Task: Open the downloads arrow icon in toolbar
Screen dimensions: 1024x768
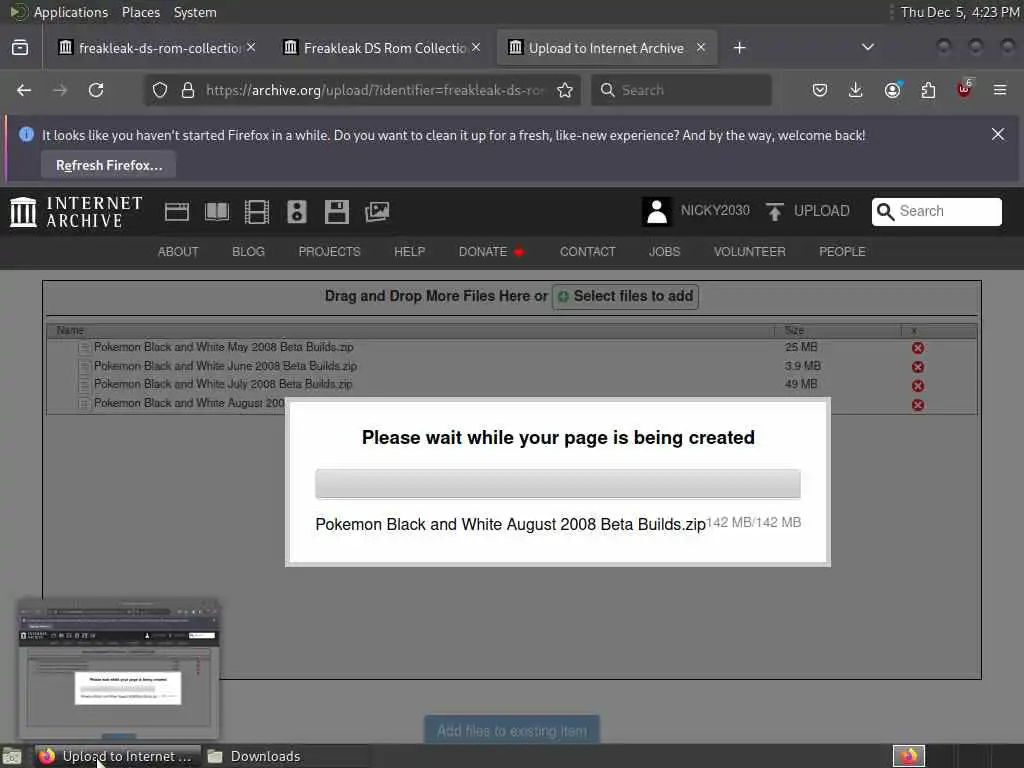Action: tap(856, 90)
